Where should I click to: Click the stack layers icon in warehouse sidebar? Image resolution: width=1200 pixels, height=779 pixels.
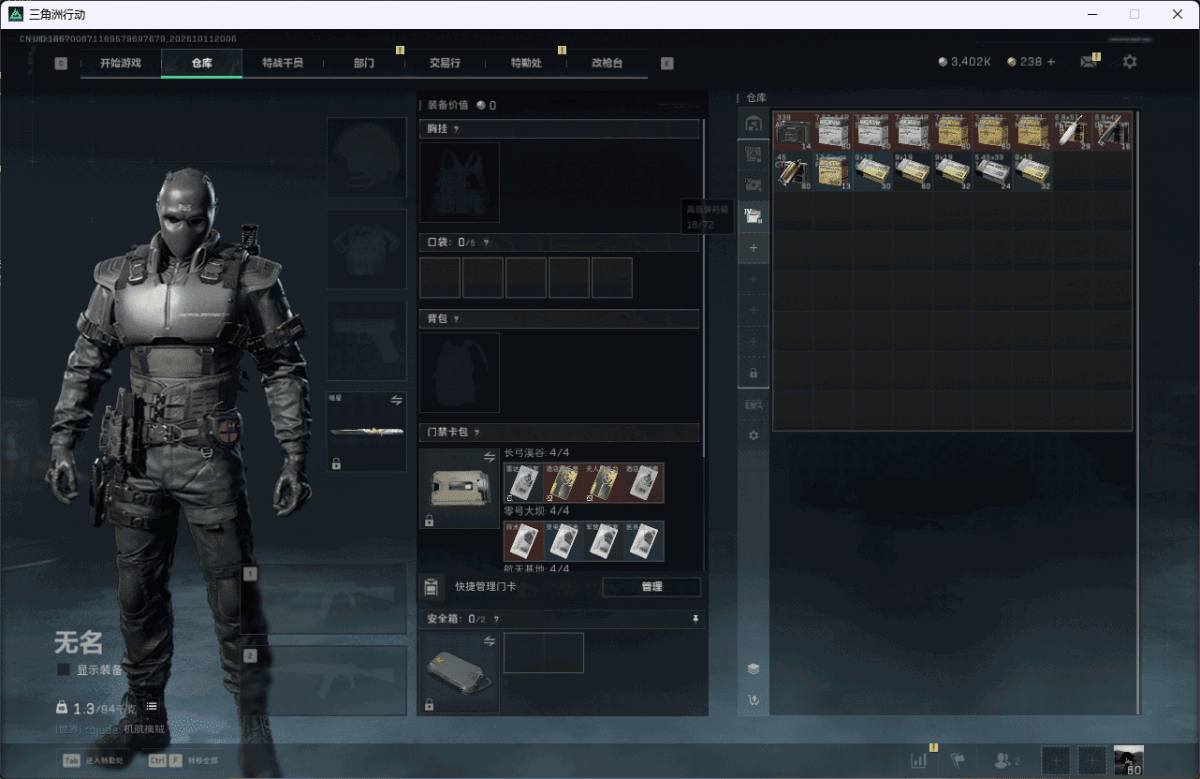pos(754,669)
